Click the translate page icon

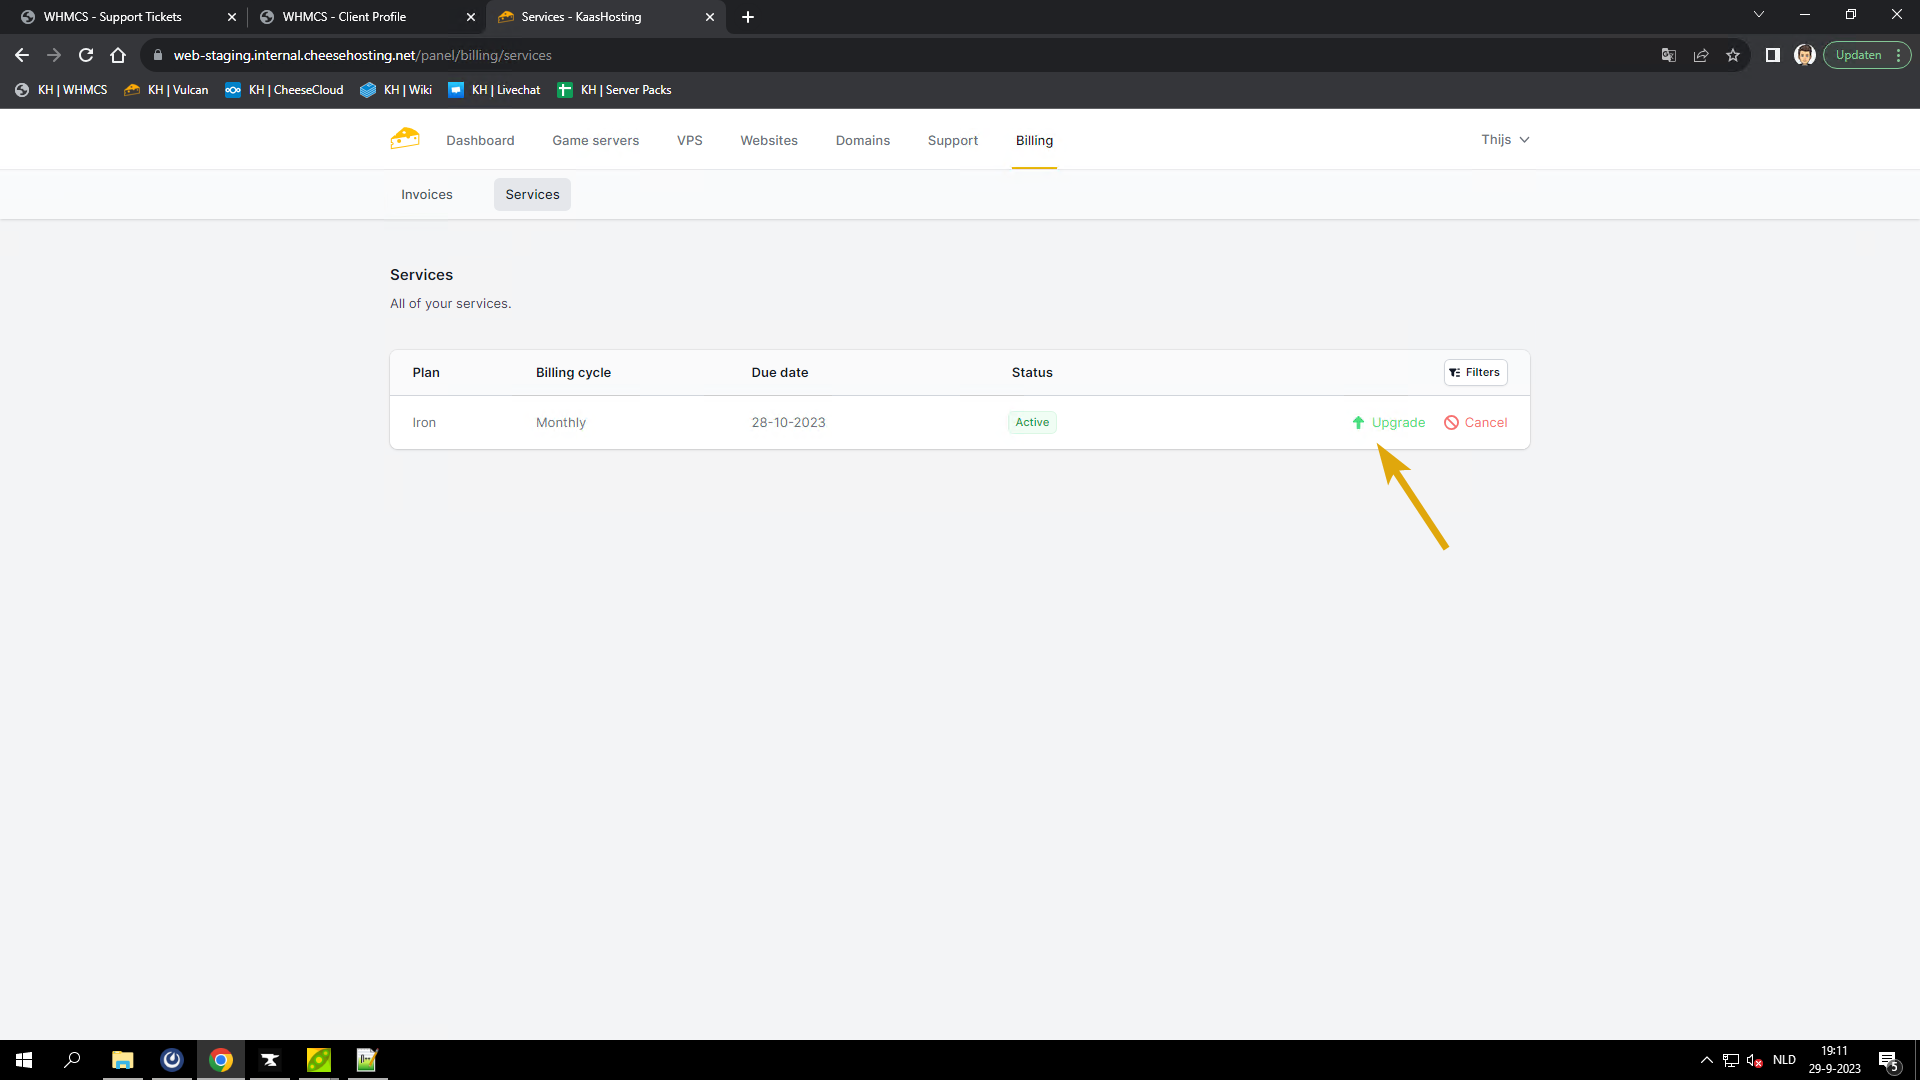pyautogui.click(x=1668, y=55)
